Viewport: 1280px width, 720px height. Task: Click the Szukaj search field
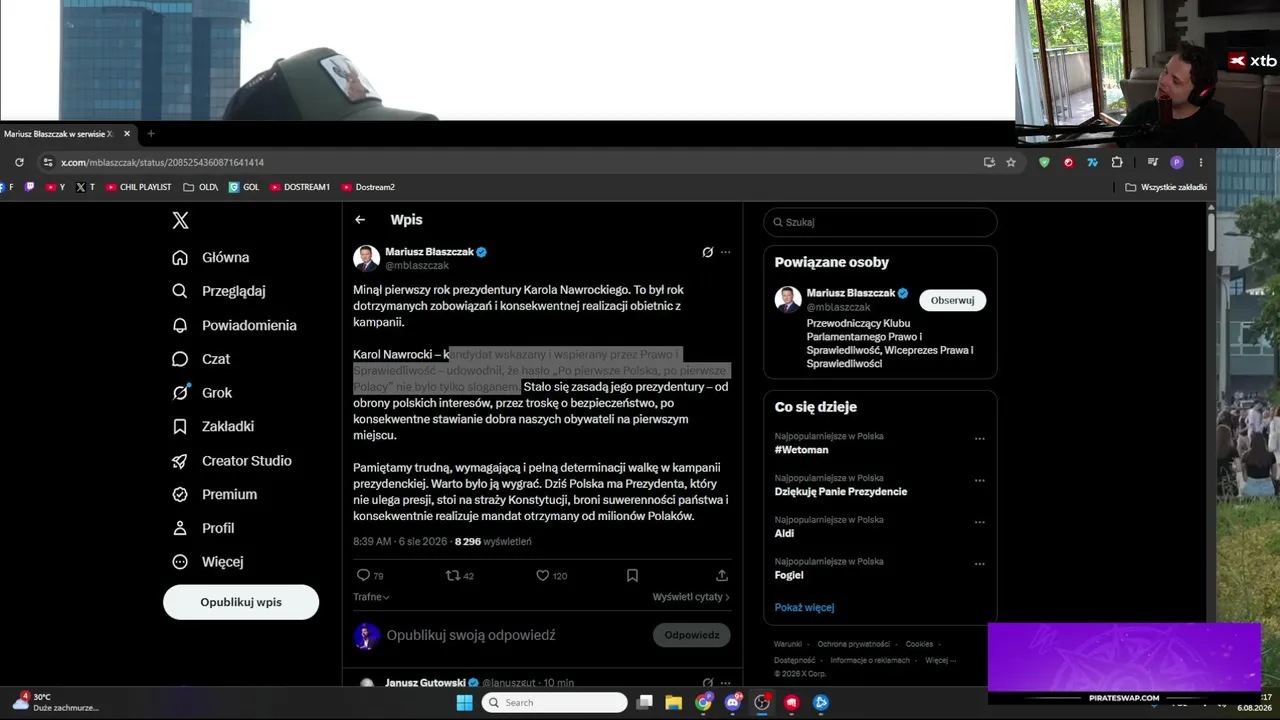[x=880, y=222]
